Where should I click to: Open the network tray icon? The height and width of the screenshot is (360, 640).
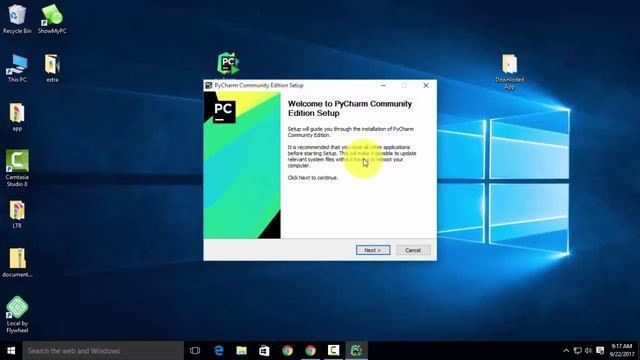click(578, 351)
